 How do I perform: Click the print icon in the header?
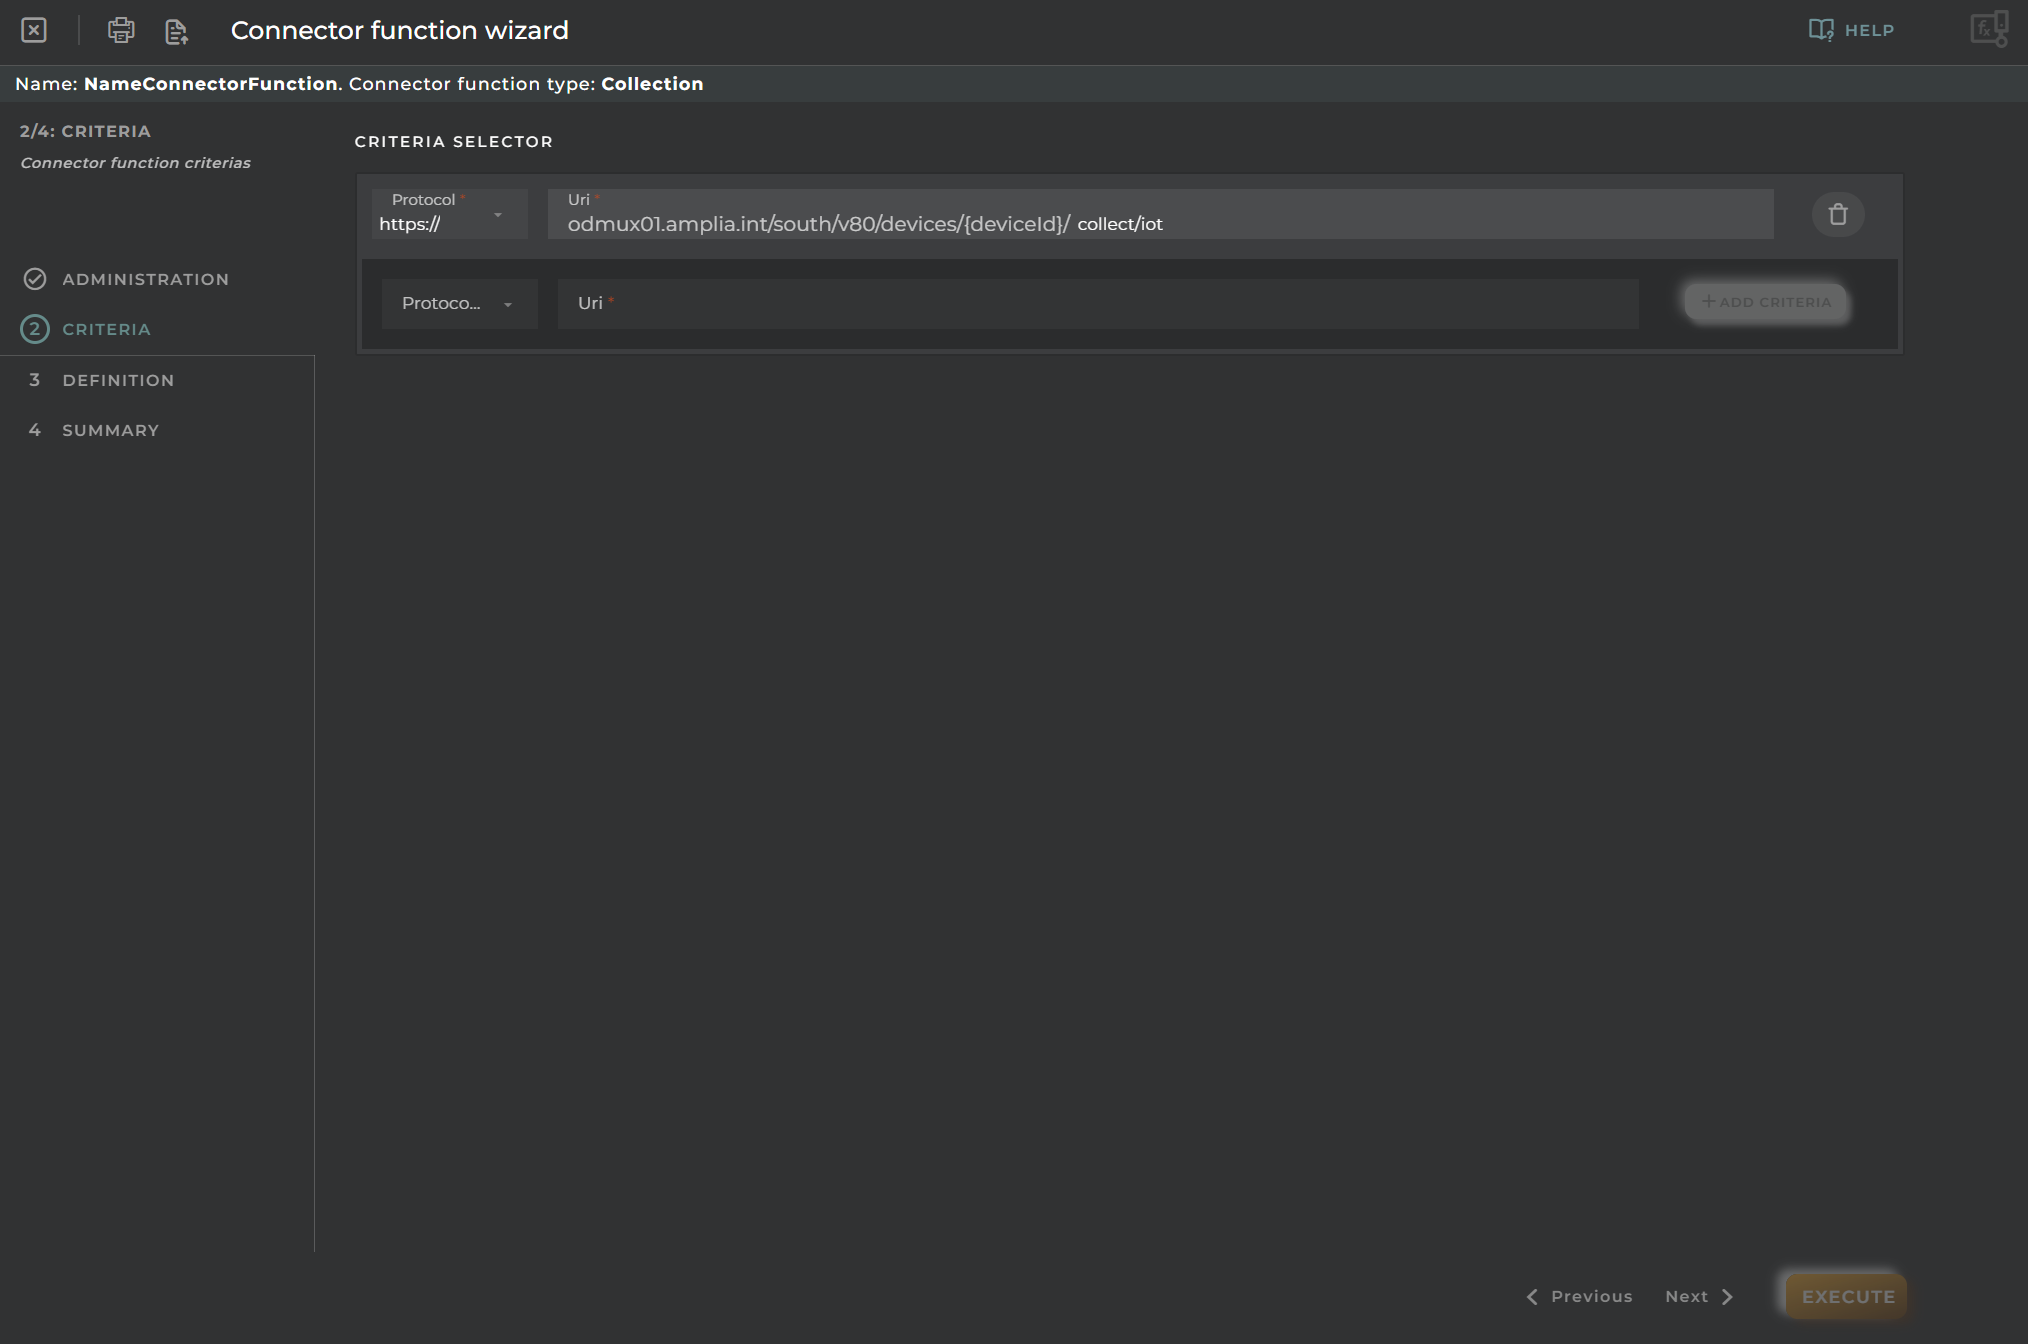[x=121, y=30]
